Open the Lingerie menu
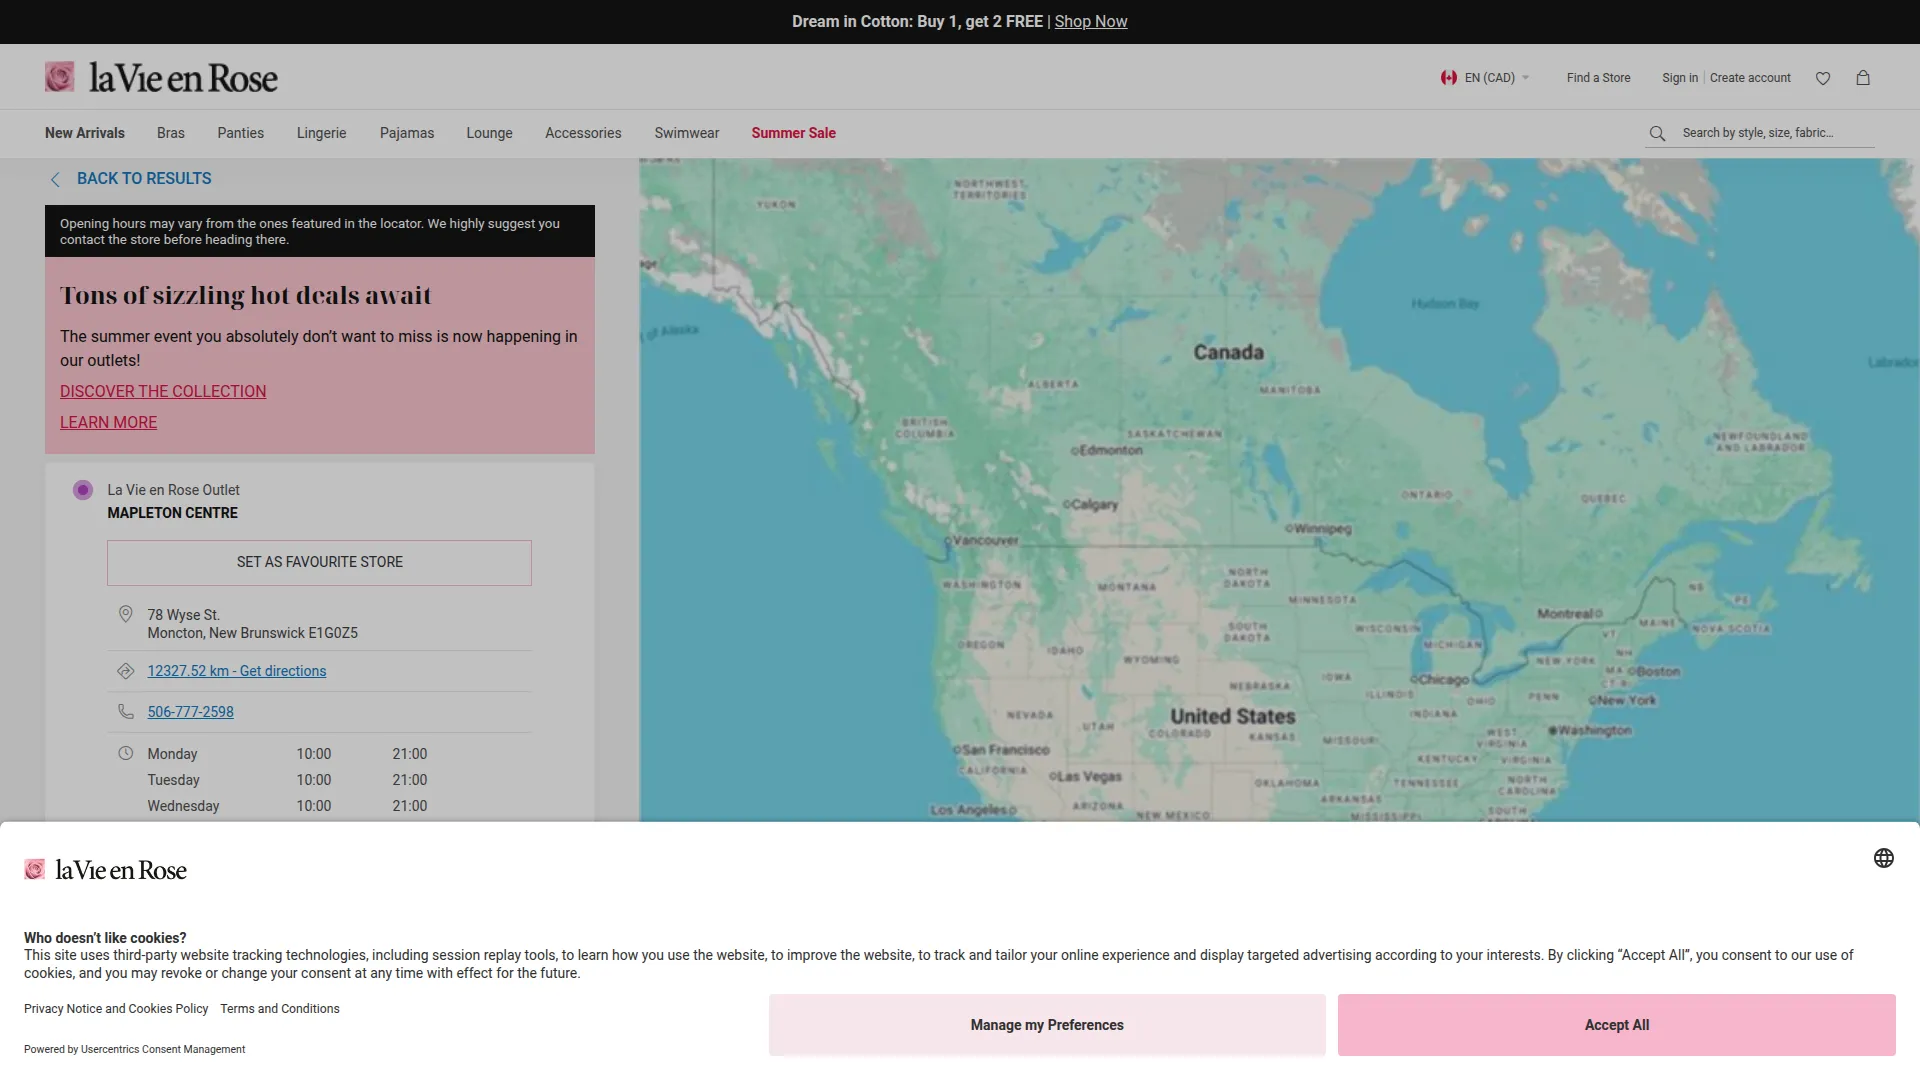The image size is (1920, 1080). pos(322,133)
